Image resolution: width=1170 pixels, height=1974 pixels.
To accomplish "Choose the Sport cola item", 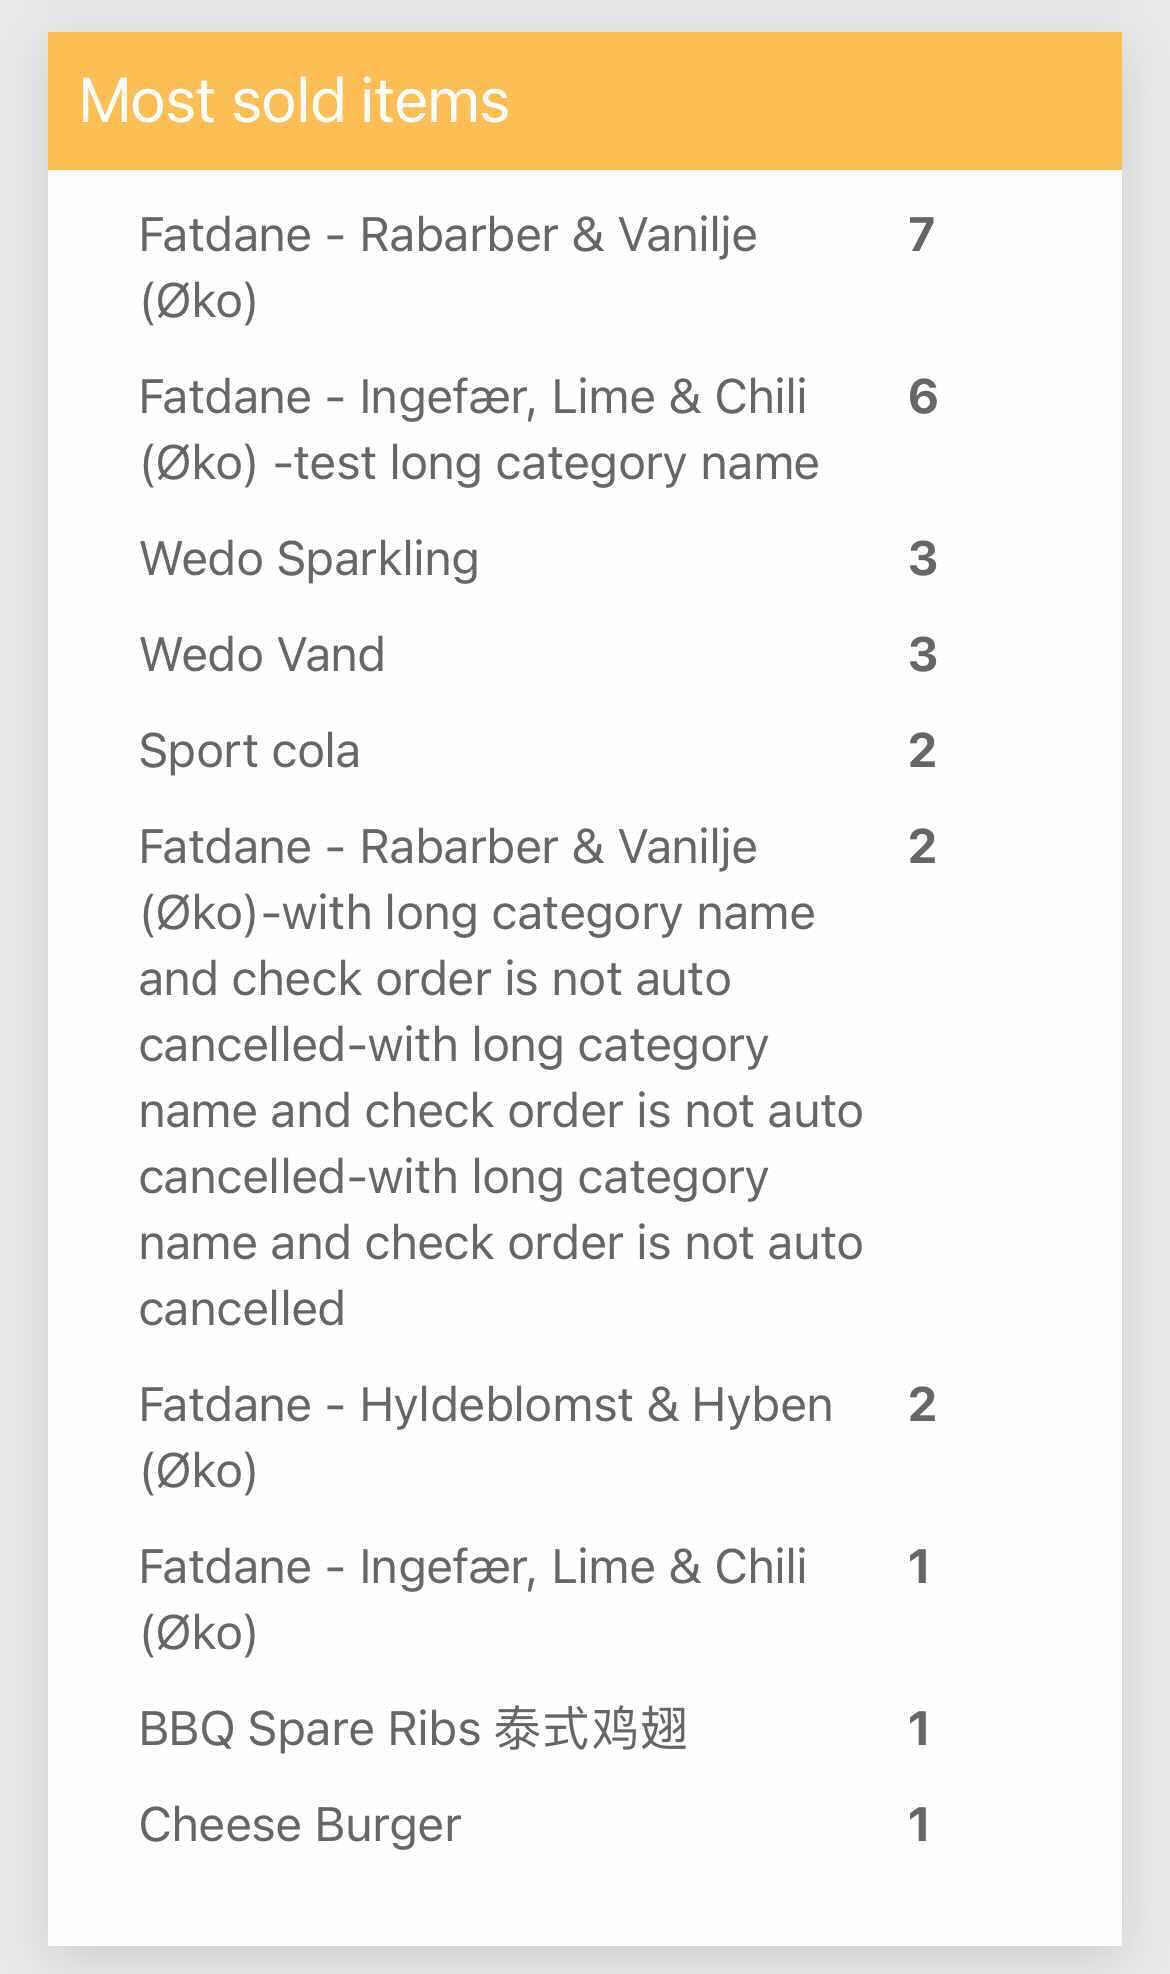I will pos(249,751).
